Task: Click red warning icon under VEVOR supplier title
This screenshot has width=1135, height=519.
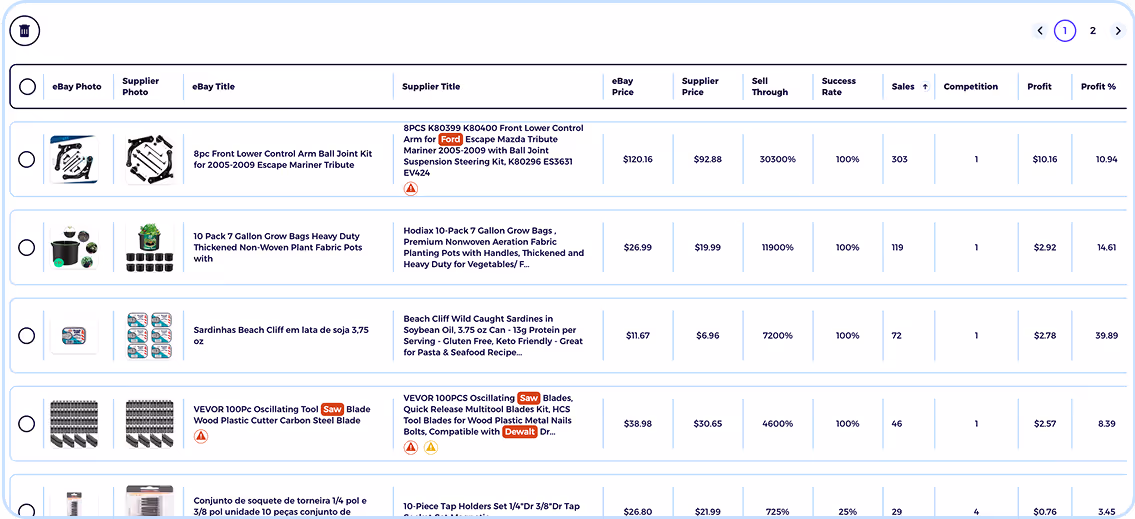Action: pyautogui.click(x=410, y=447)
